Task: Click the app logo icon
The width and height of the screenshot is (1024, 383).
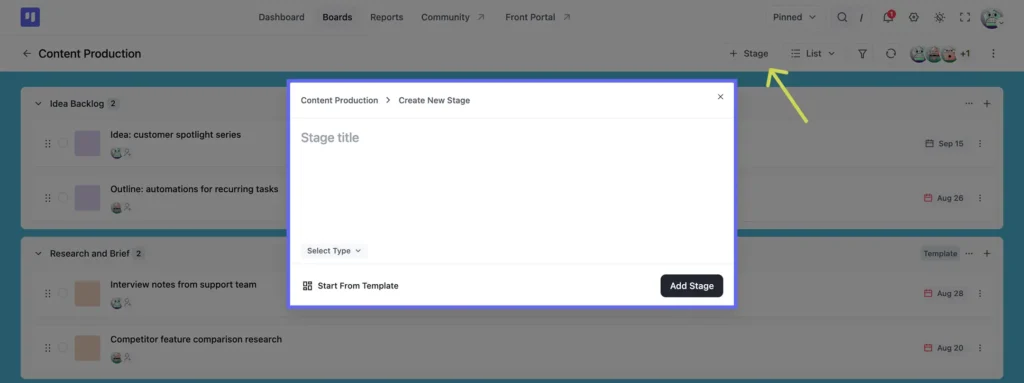Action: (30, 17)
